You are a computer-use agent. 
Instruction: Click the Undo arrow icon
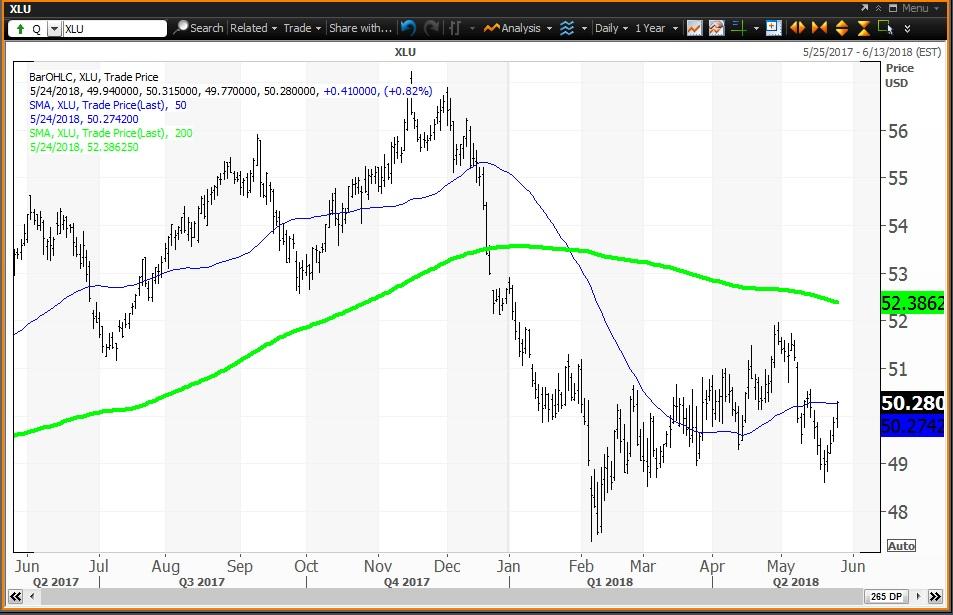pyautogui.click(x=408, y=27)
